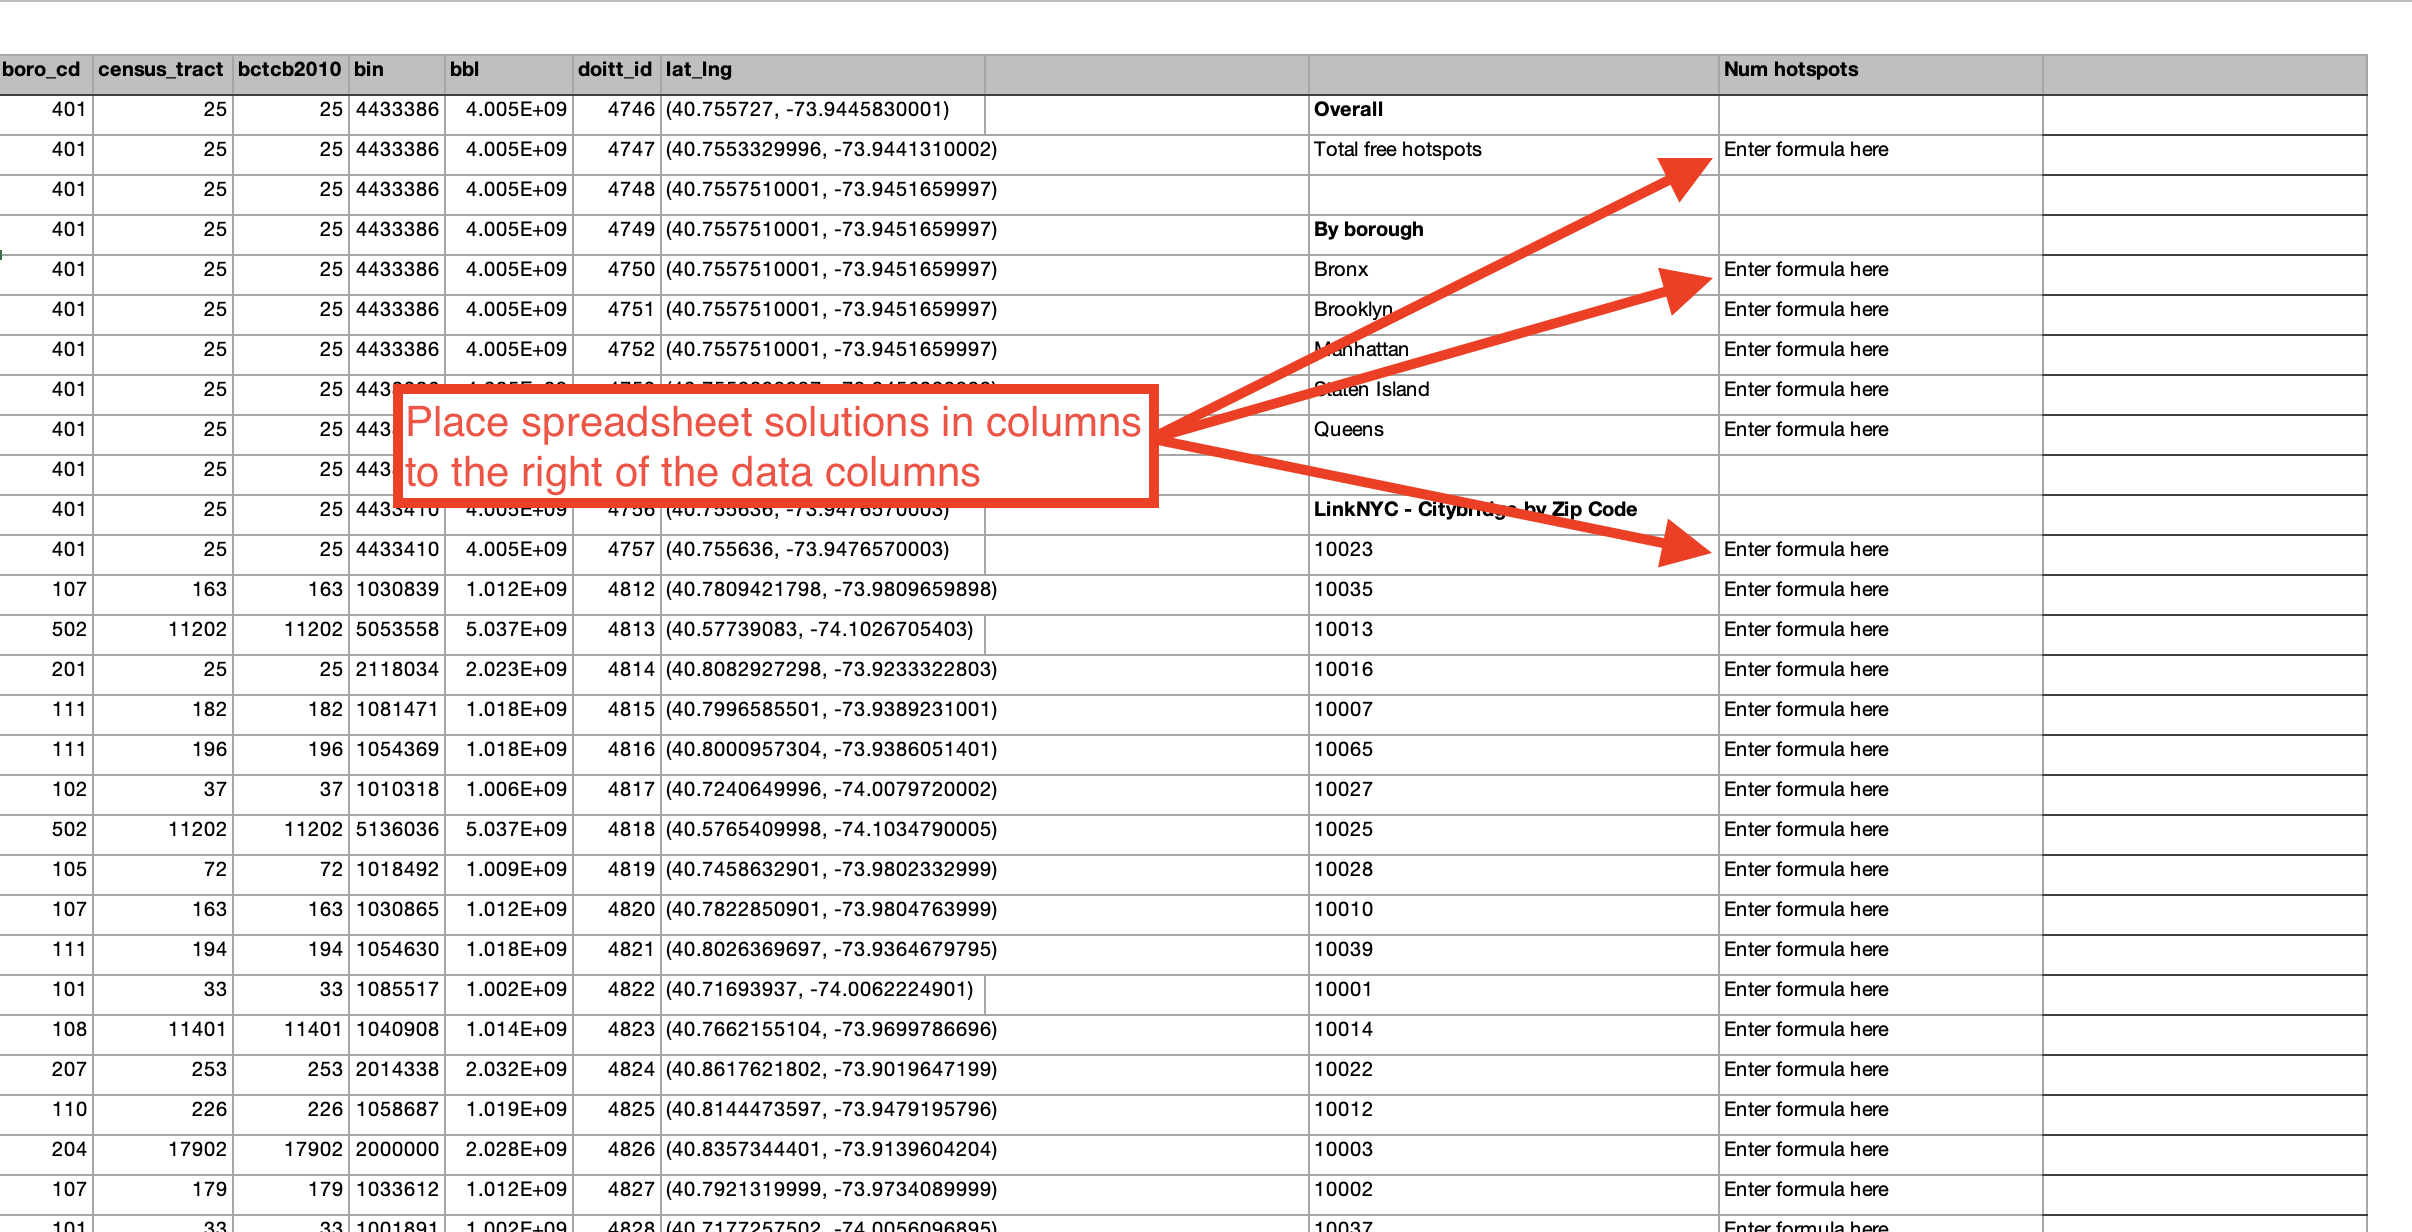Select zip code 10035 cell
This screenshot has height=1232, width=2412.
pyautogui.click(x=1514, y=595)
